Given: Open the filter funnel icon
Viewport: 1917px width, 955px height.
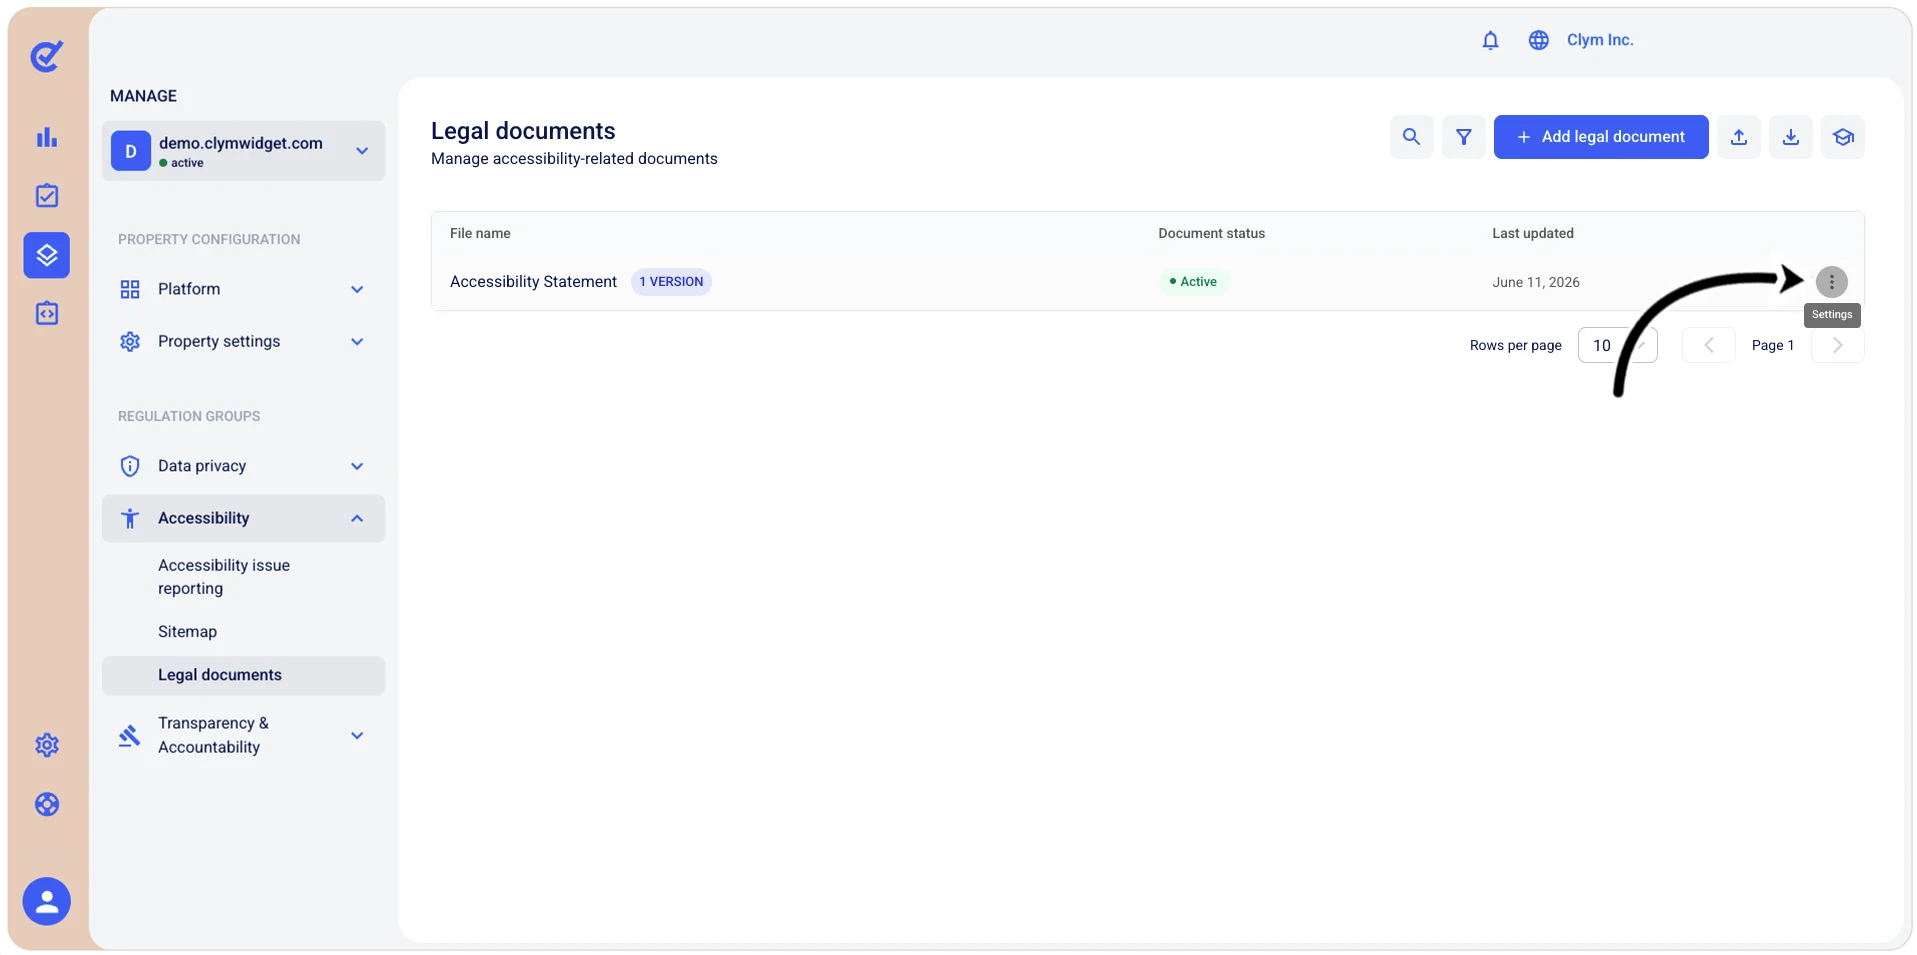Looking at the screenshot, I should point(1463,137).
